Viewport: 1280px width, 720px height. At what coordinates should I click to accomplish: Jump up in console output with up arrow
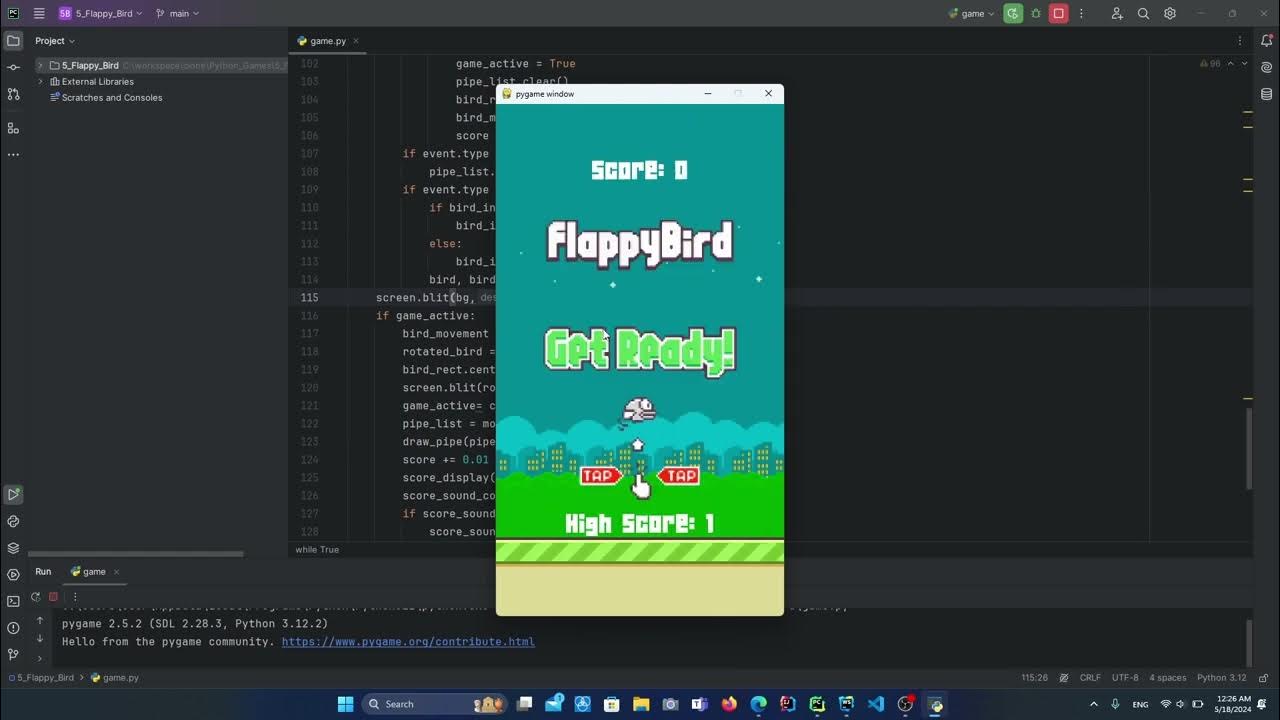pos(40,620)
